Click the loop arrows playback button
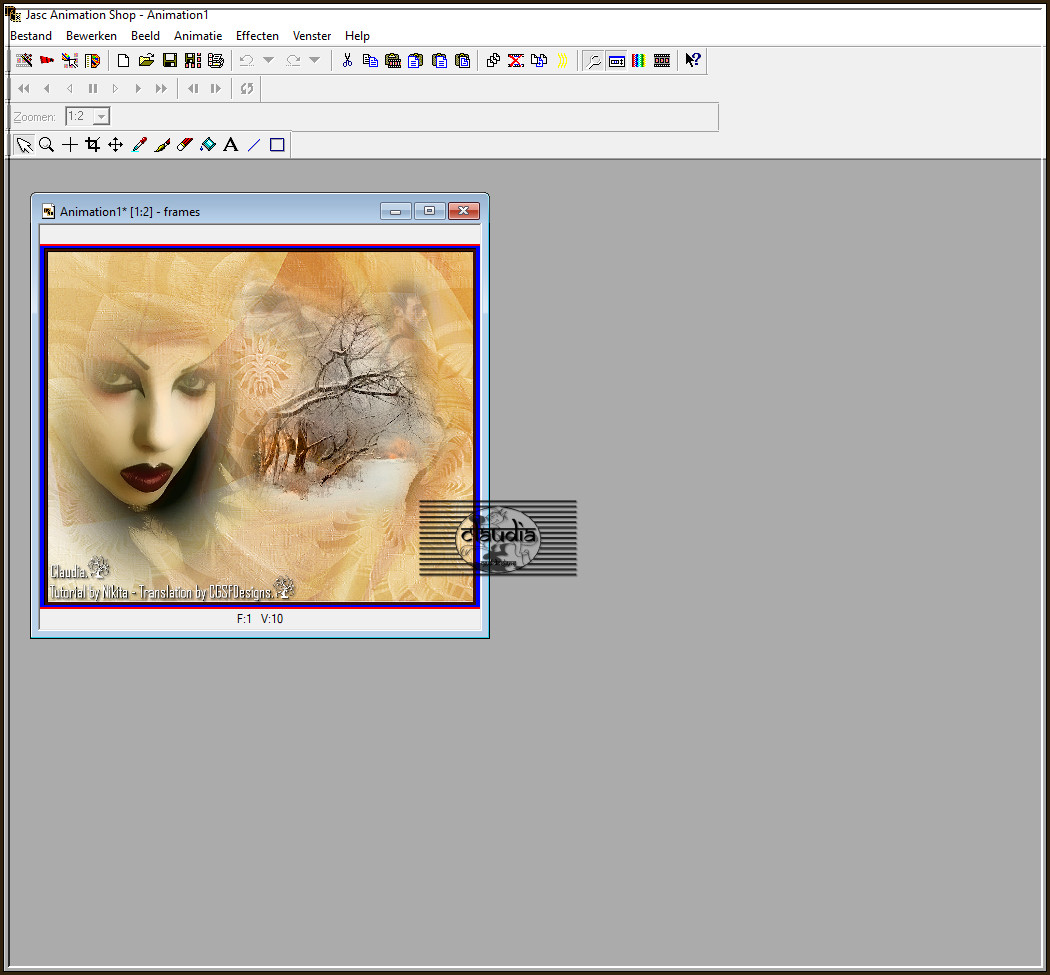 pos(247,88)
